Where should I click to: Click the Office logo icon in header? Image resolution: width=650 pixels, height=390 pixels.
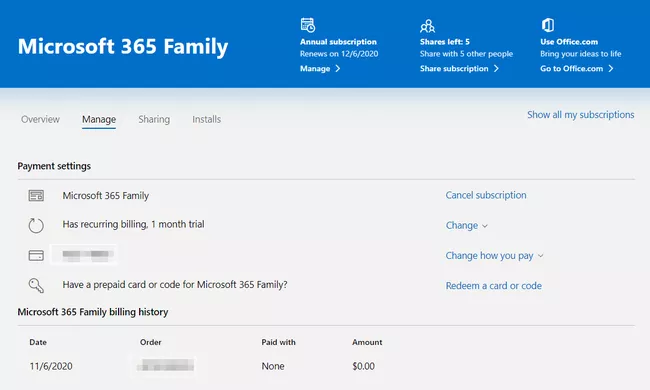pos(548,25)
